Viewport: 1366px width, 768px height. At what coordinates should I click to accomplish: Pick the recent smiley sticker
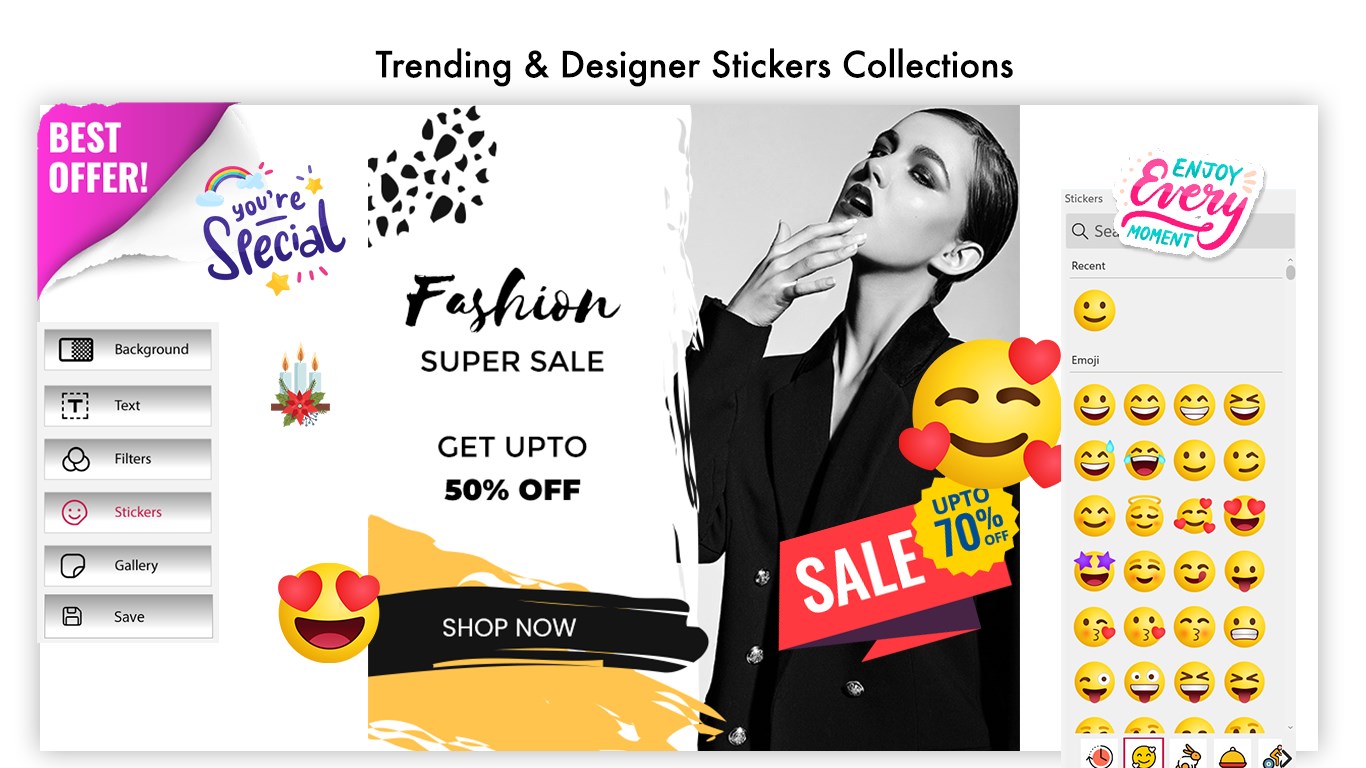click(1094, 311)
